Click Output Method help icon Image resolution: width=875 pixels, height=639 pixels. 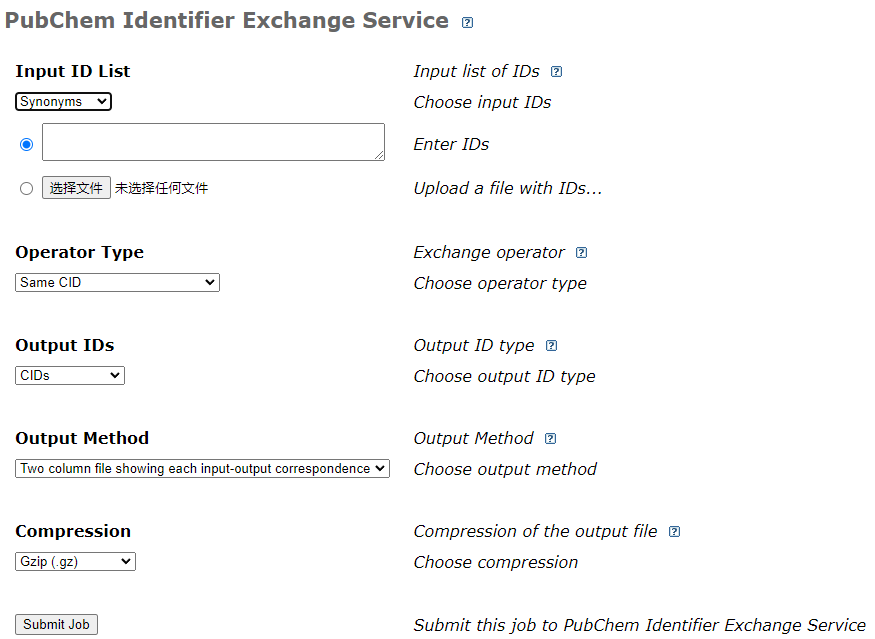point(550,439)
